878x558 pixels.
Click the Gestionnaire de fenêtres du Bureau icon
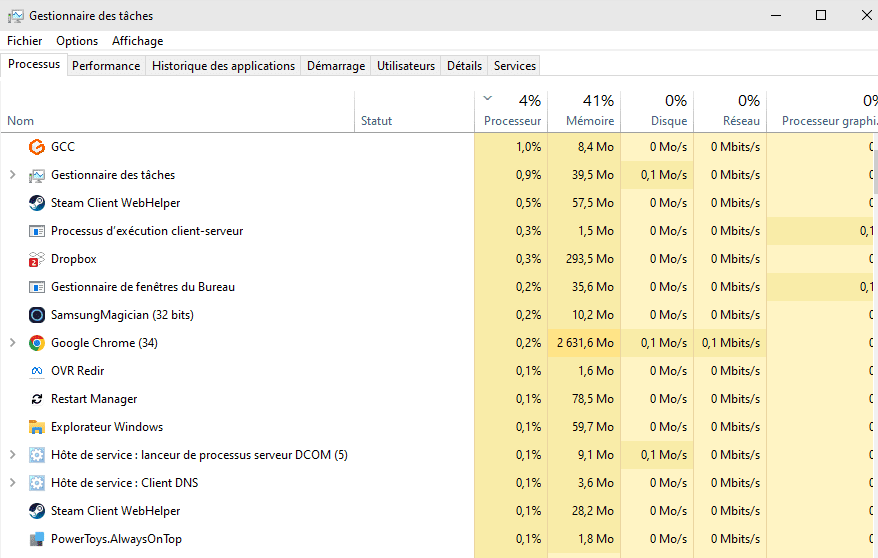click(37, 287)
